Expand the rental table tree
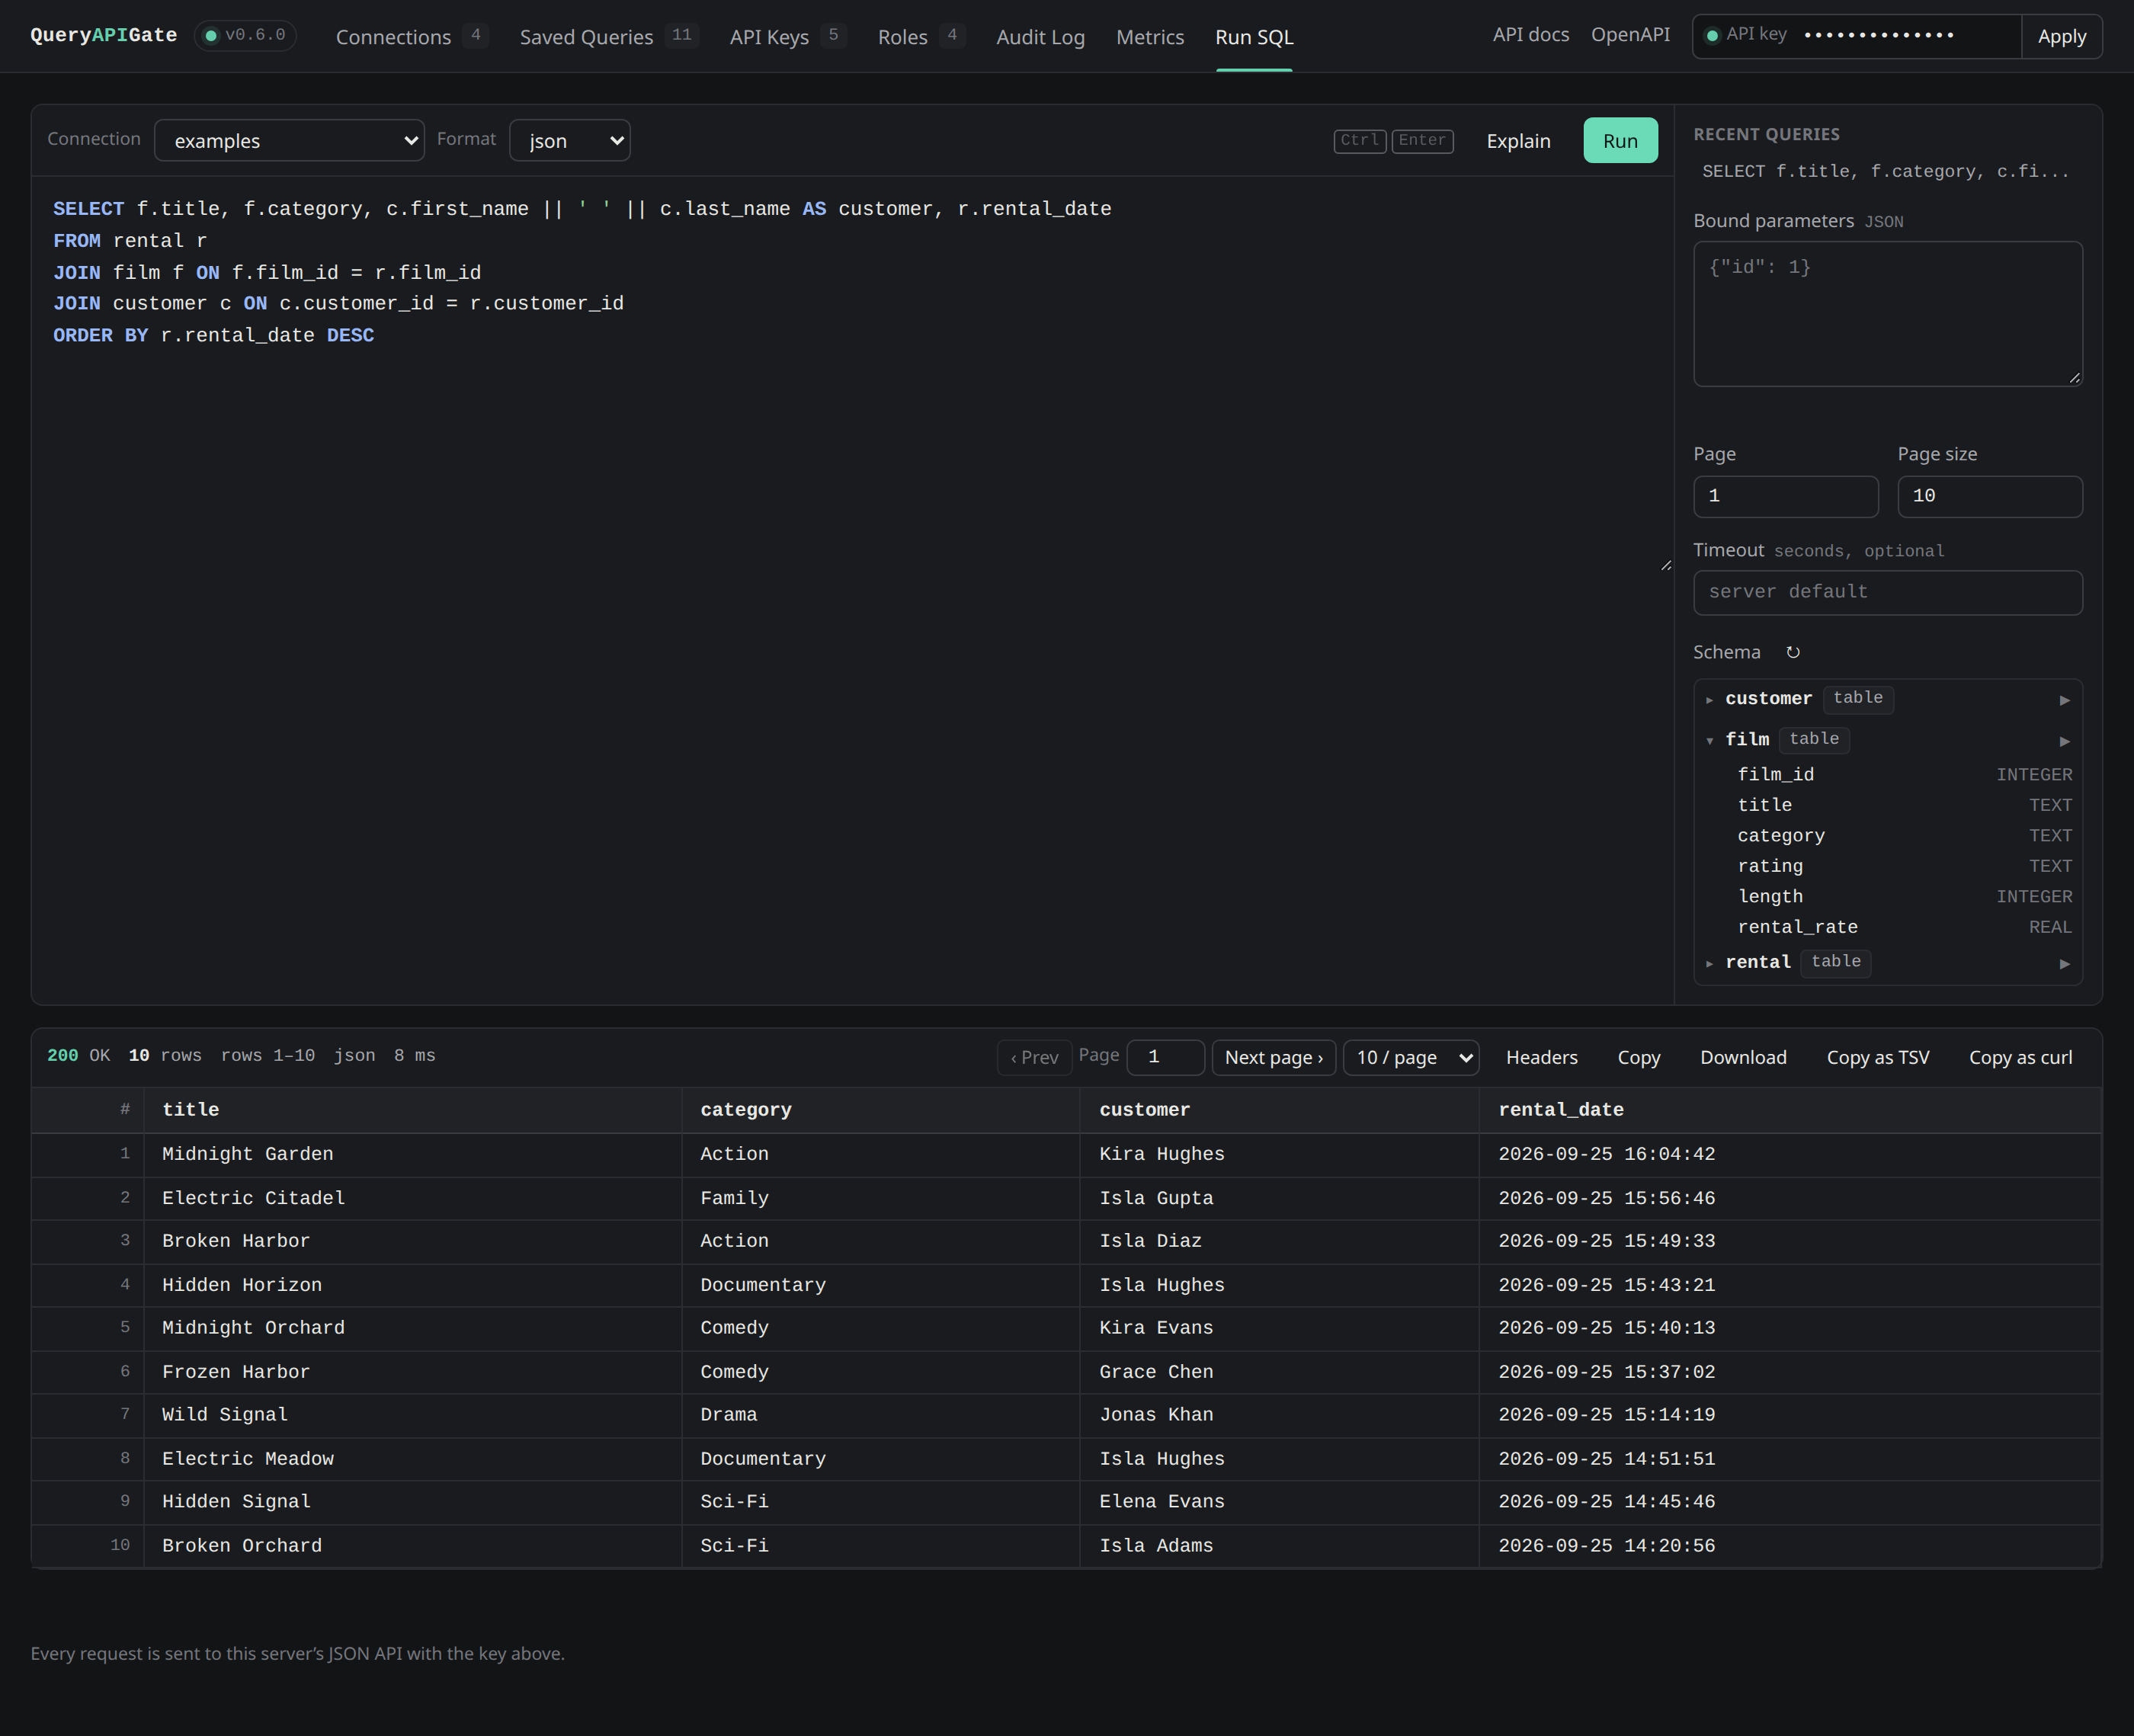The height and width of the screenshot is (1736, 2134). click(1710, 964)
